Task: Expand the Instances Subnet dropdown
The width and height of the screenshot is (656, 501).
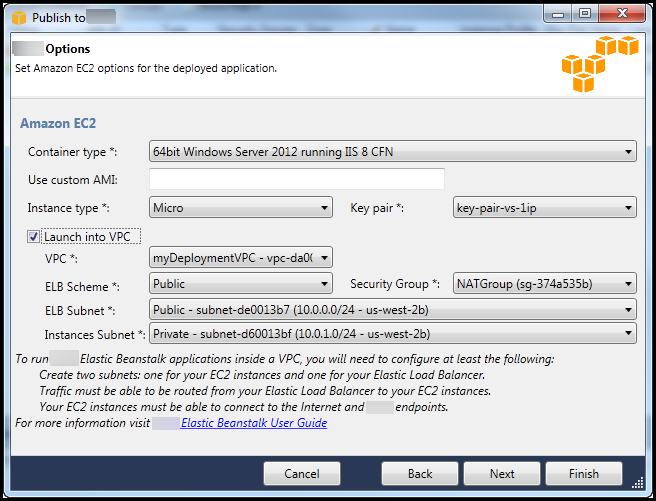Action: pos(392,334)
